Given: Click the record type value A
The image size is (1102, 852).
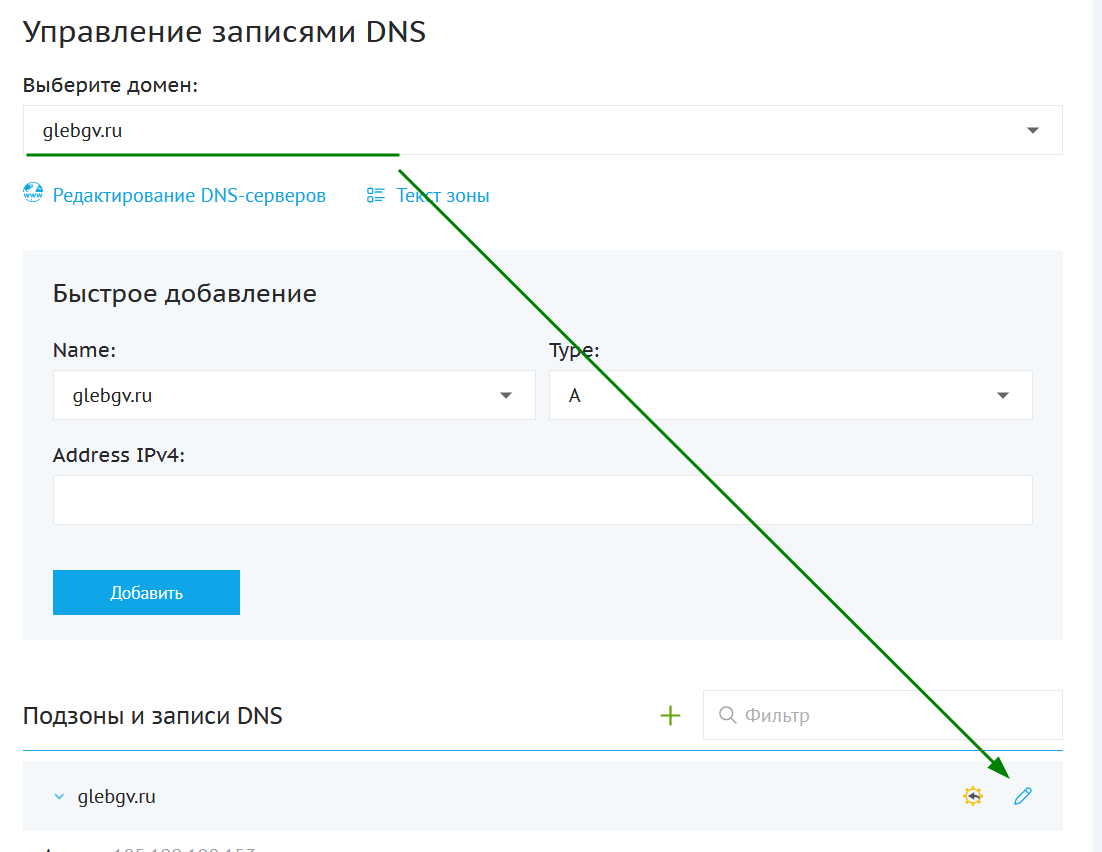Looking at the screenshot, I should [575, 395].
